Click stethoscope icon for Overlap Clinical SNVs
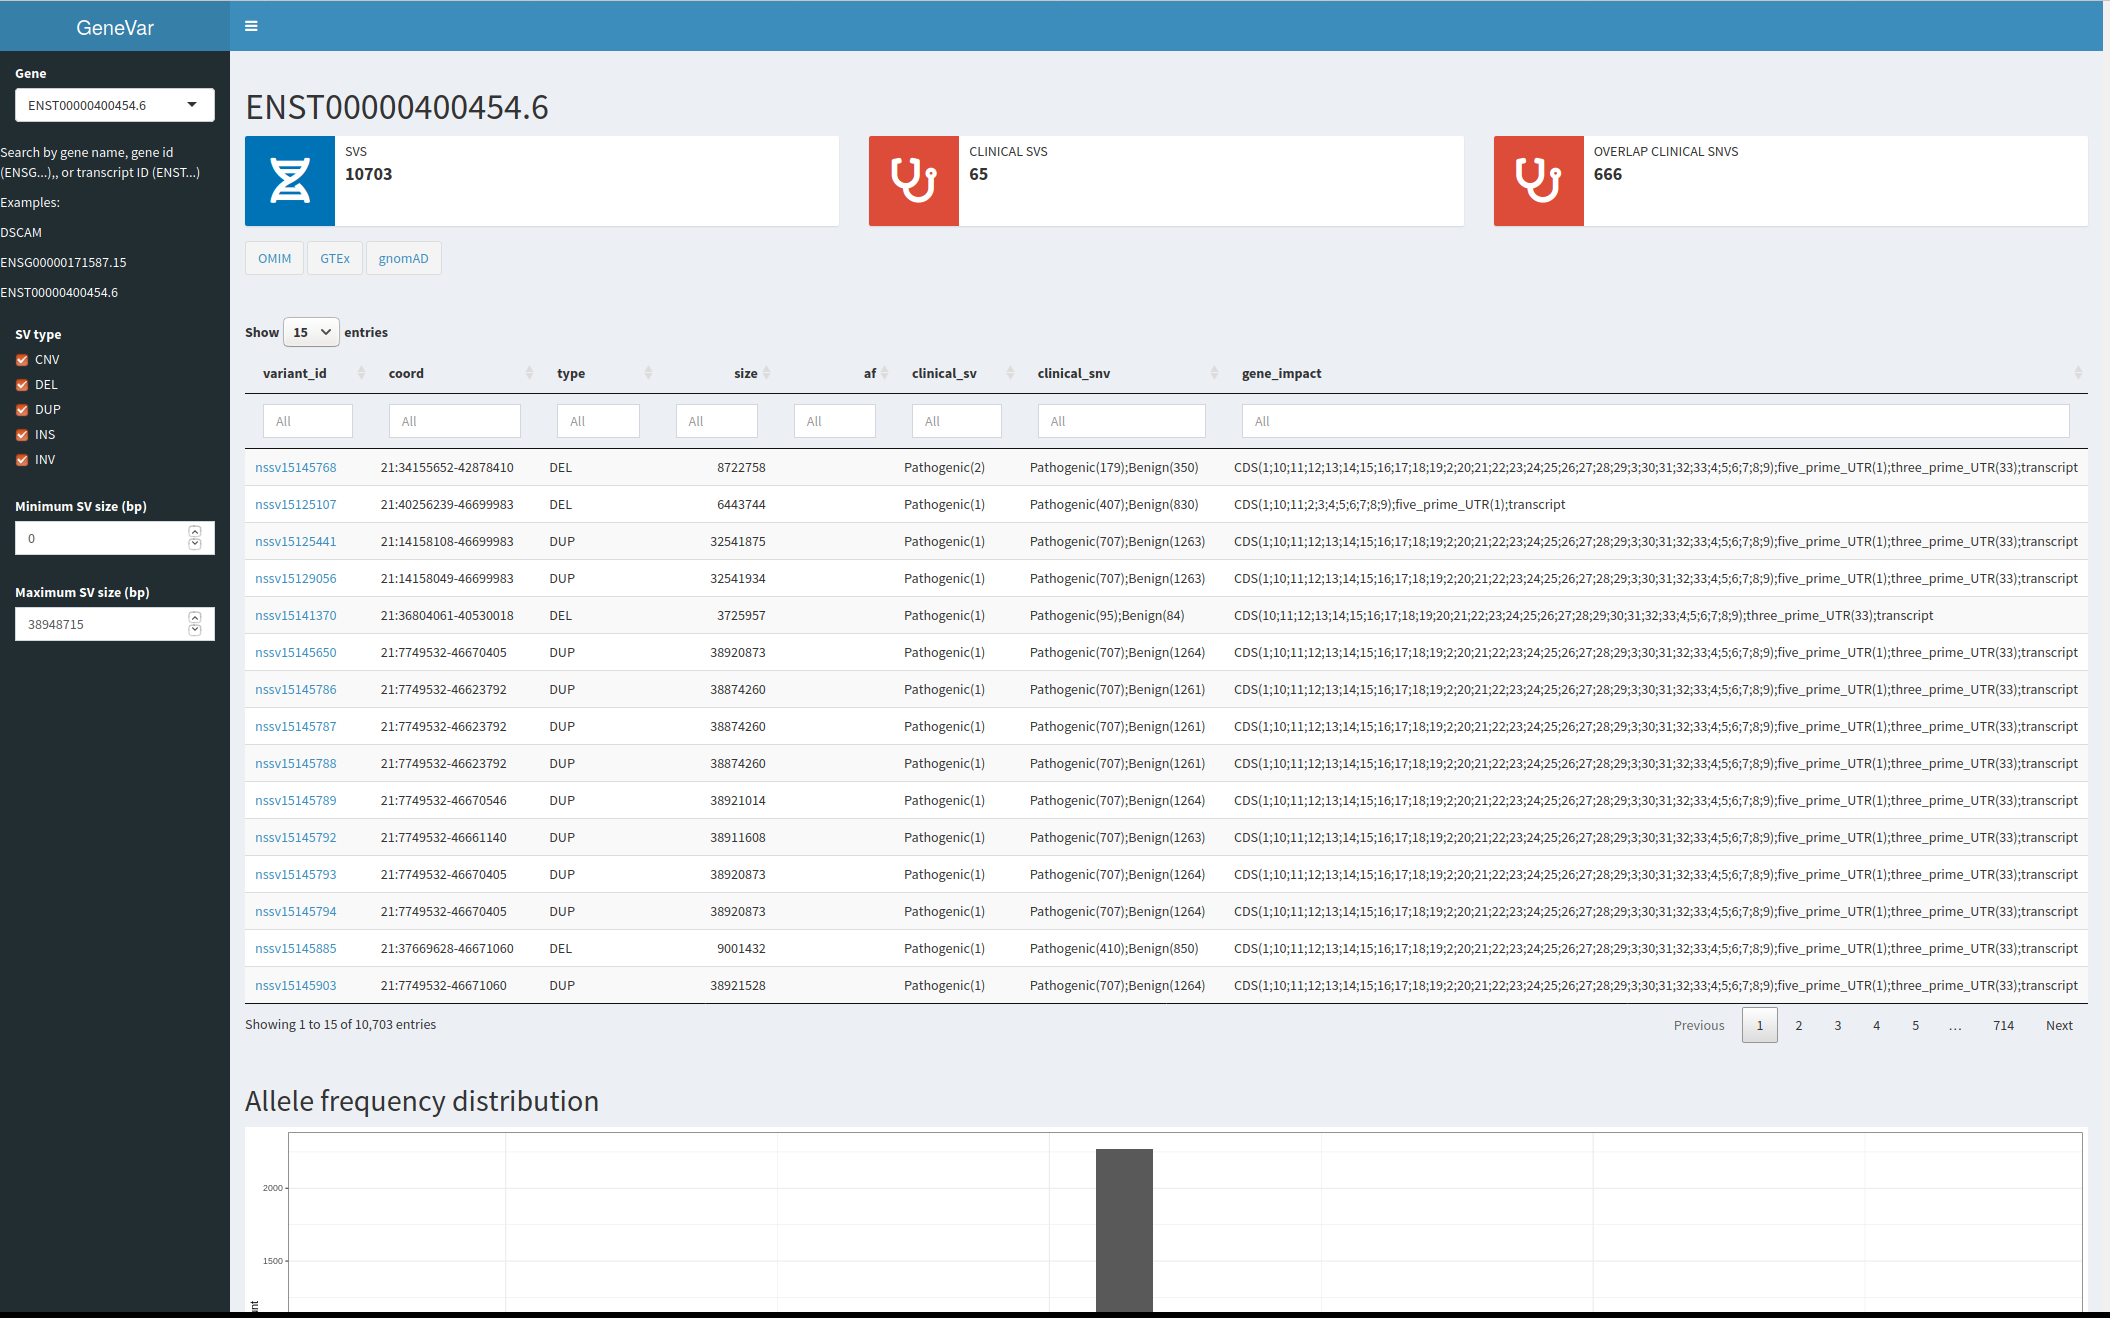The height and width of the screenshot is (1318, 2110). tap(1538, 181)
